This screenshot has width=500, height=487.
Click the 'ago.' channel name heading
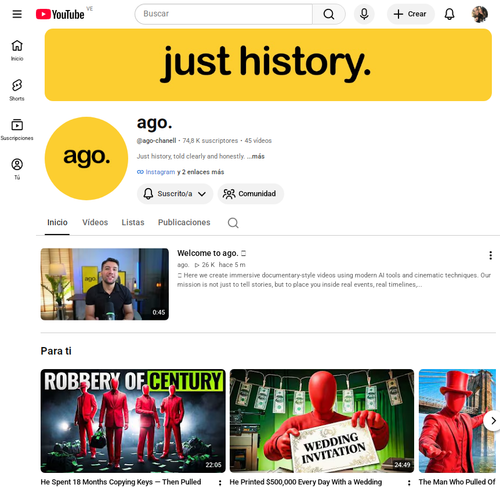click(154, 123)
